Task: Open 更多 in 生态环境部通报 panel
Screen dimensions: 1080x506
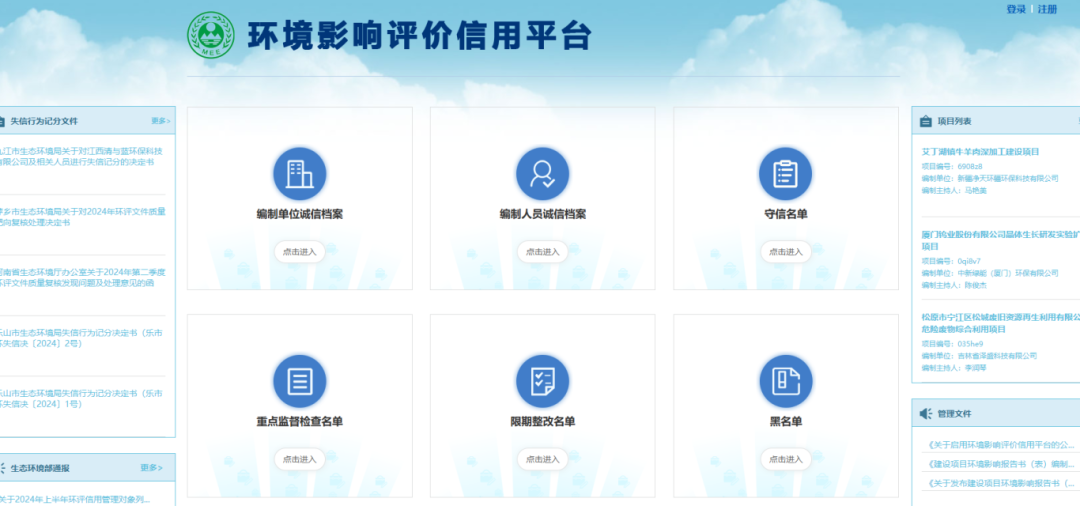Action: coord(152,468)
